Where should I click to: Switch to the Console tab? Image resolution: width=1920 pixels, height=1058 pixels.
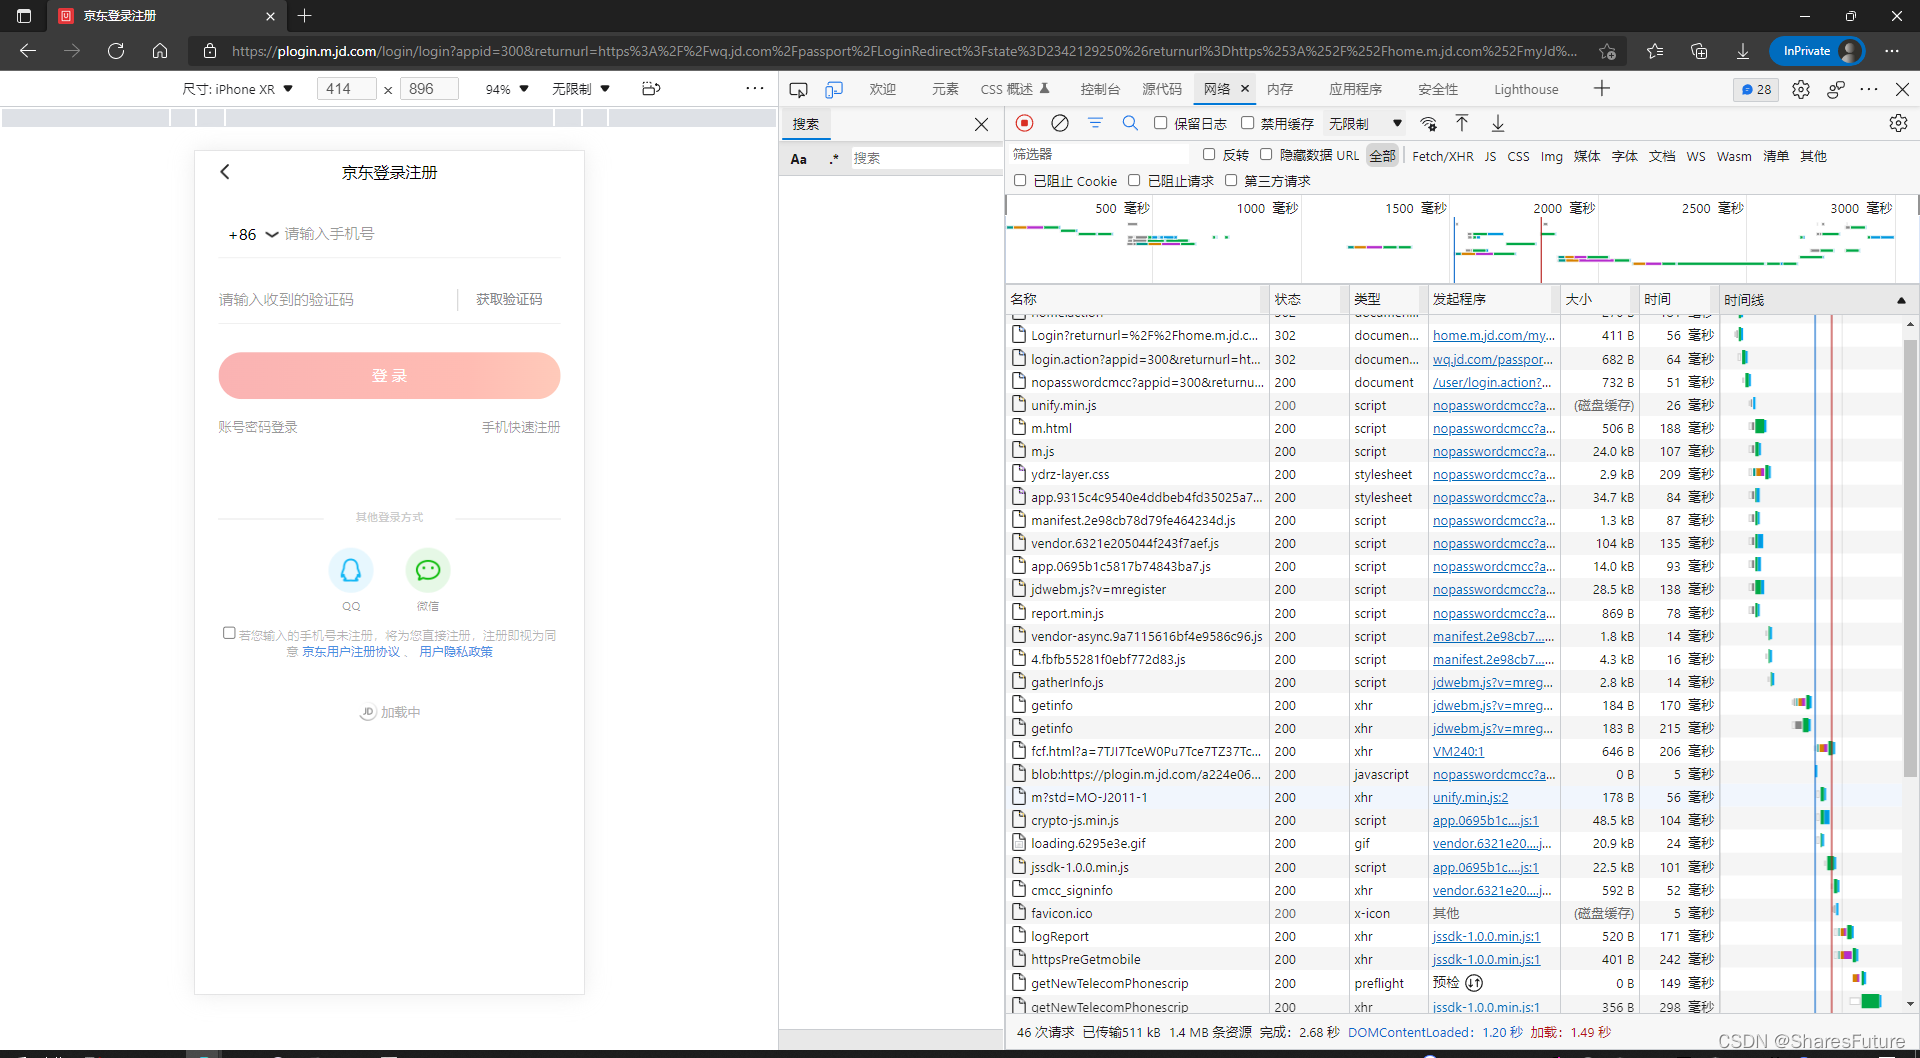point(1100,89)
